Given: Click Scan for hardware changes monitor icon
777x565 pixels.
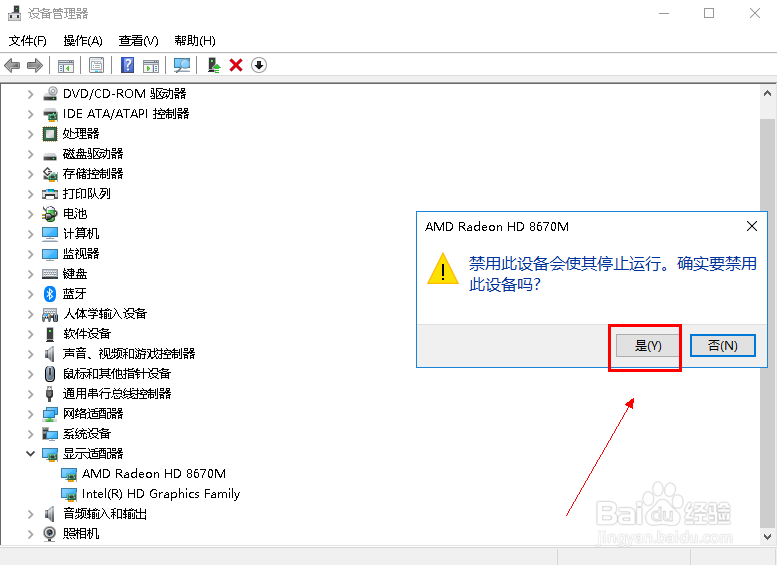Looking at the screenshot, I should (182, 65).
